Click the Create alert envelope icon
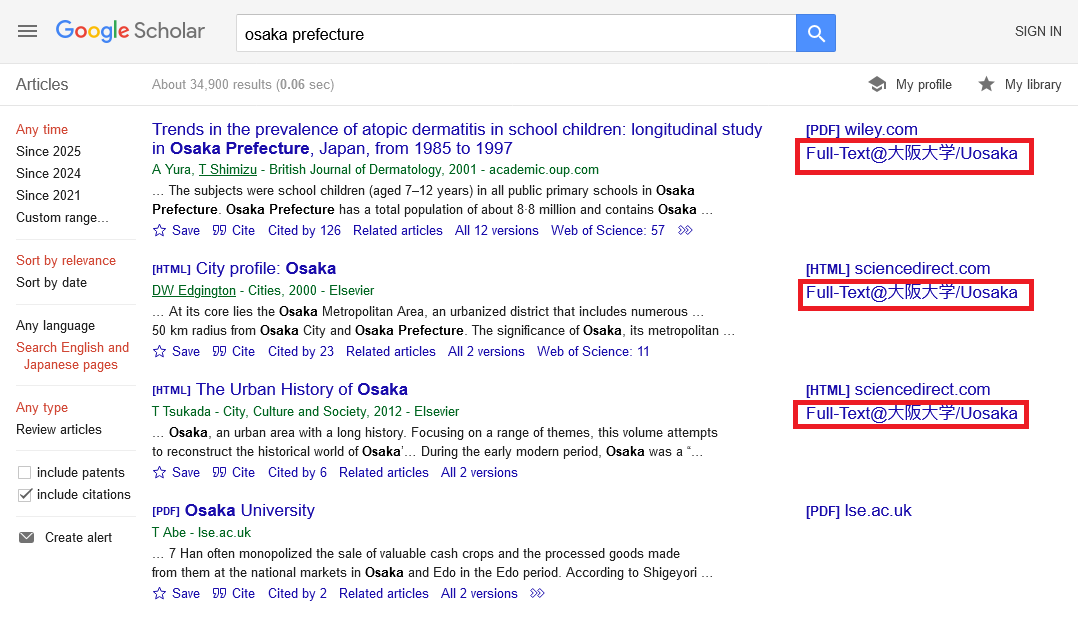This screenshot has height=626, width=1078. [x=27, y=537]
